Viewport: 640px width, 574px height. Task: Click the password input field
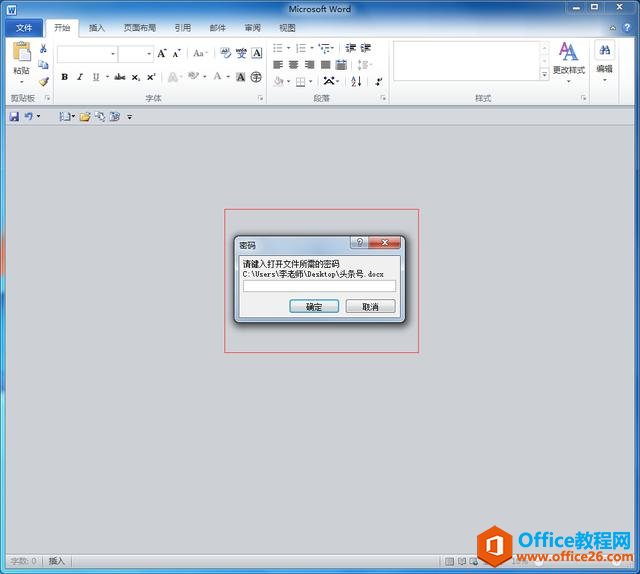click(320, 286)
